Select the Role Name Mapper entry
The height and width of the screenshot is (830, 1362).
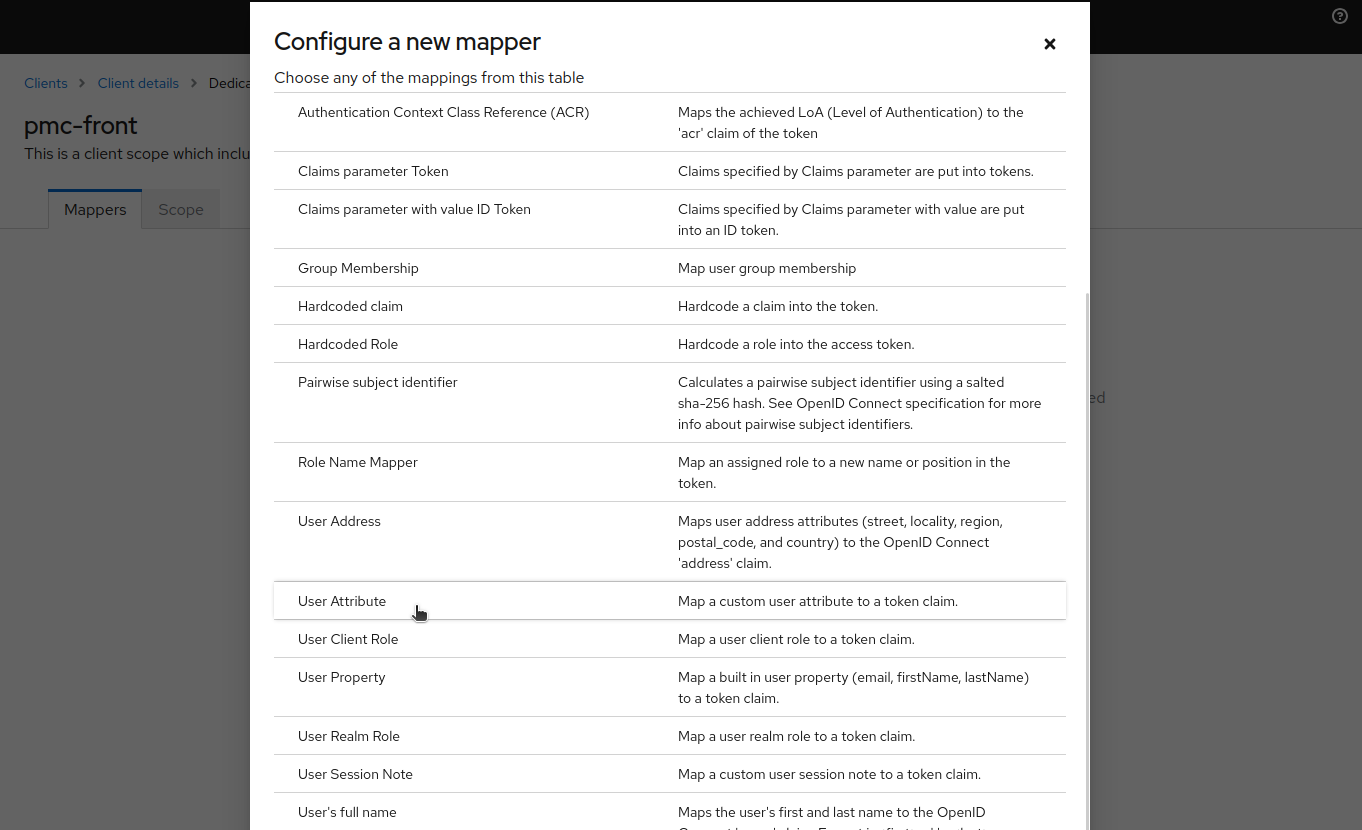click(357, 462)
